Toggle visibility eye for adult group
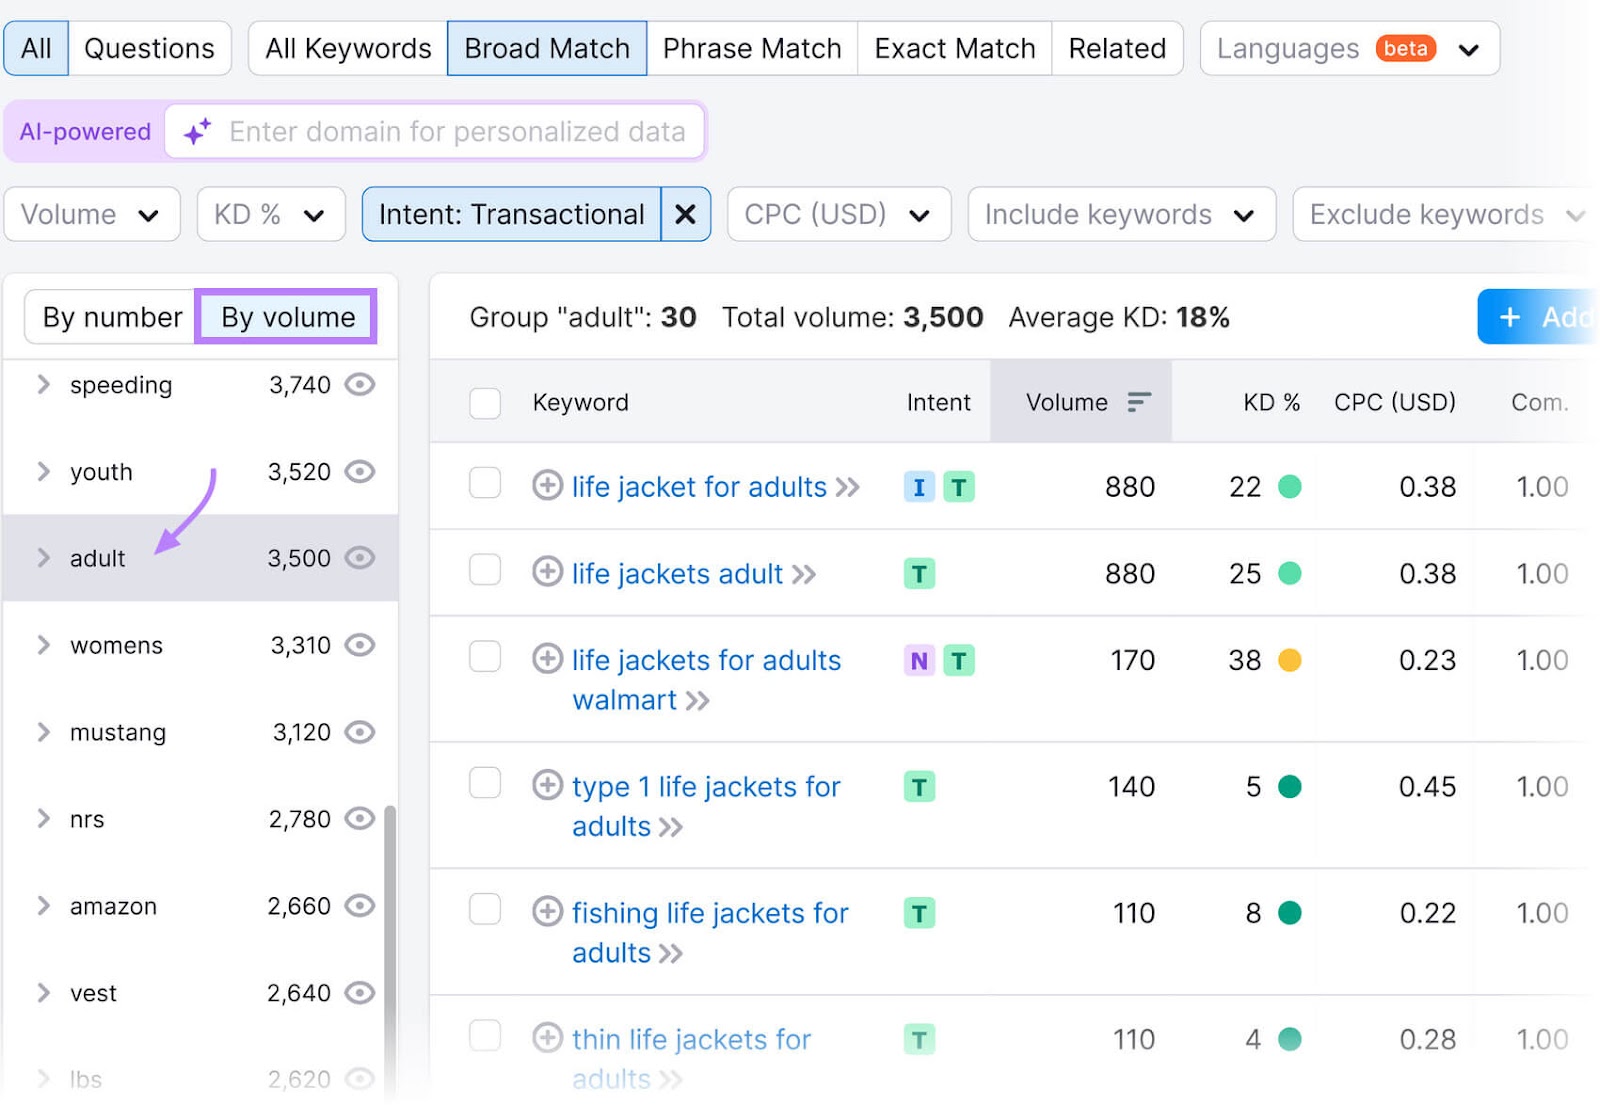Image resolution: width=1600 pixels, height=1105 pixels. tap(360, 557)
